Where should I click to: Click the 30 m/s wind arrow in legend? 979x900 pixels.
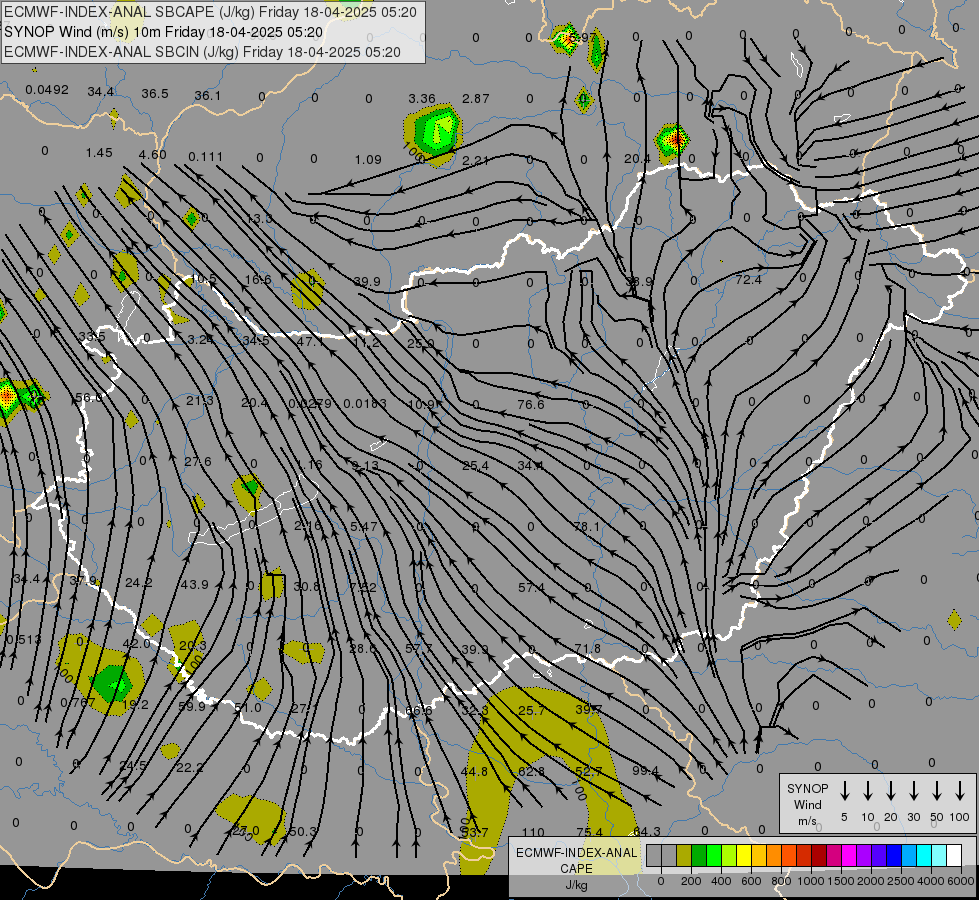pos(913,791)
